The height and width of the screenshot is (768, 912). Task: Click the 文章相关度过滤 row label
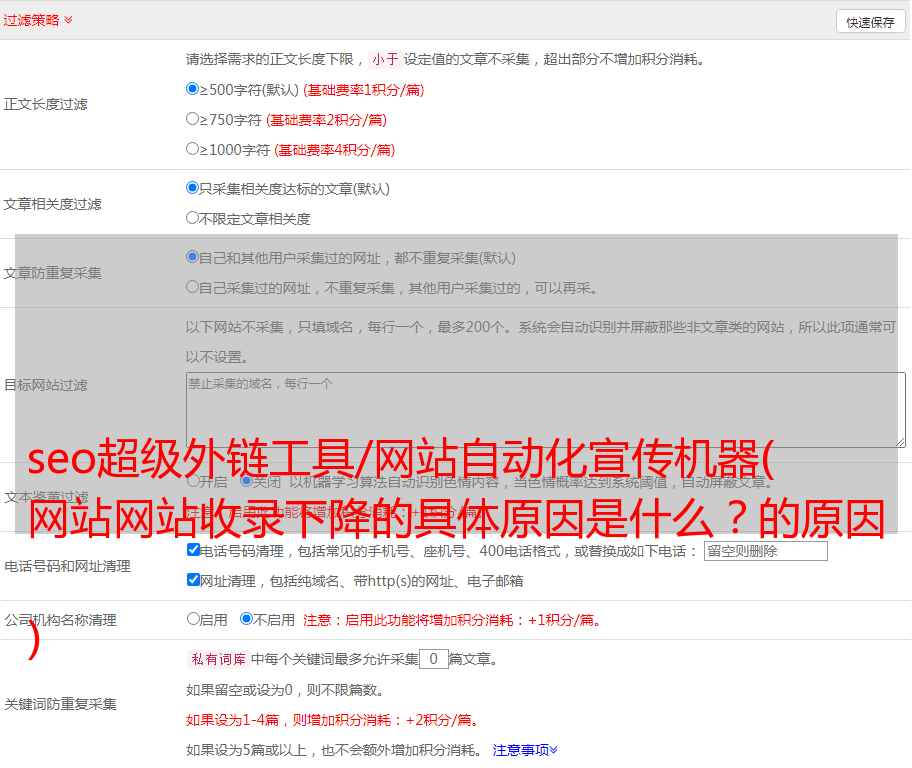[x=52, y=204]
